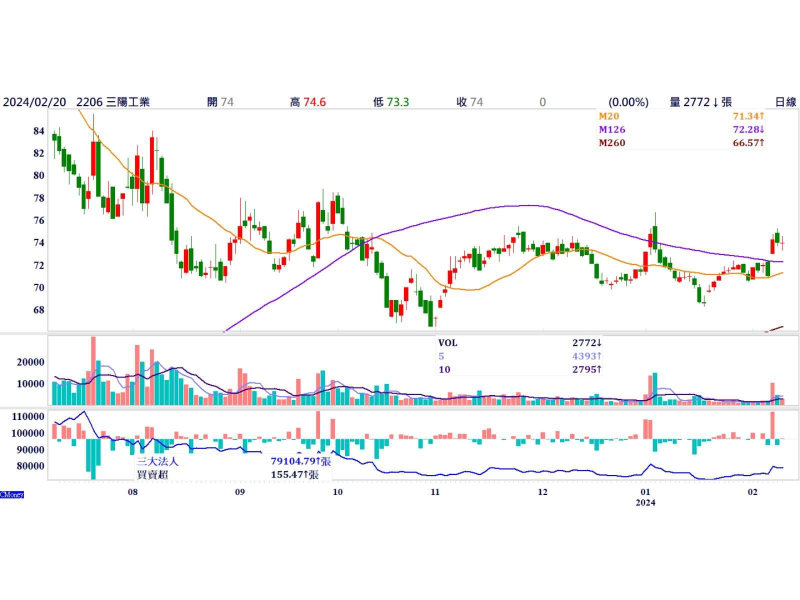Image resolution: width=800 pixels, height=600 pixels.
Task: Click the 三大法人 legend label
Action: (x=159, y=462)
